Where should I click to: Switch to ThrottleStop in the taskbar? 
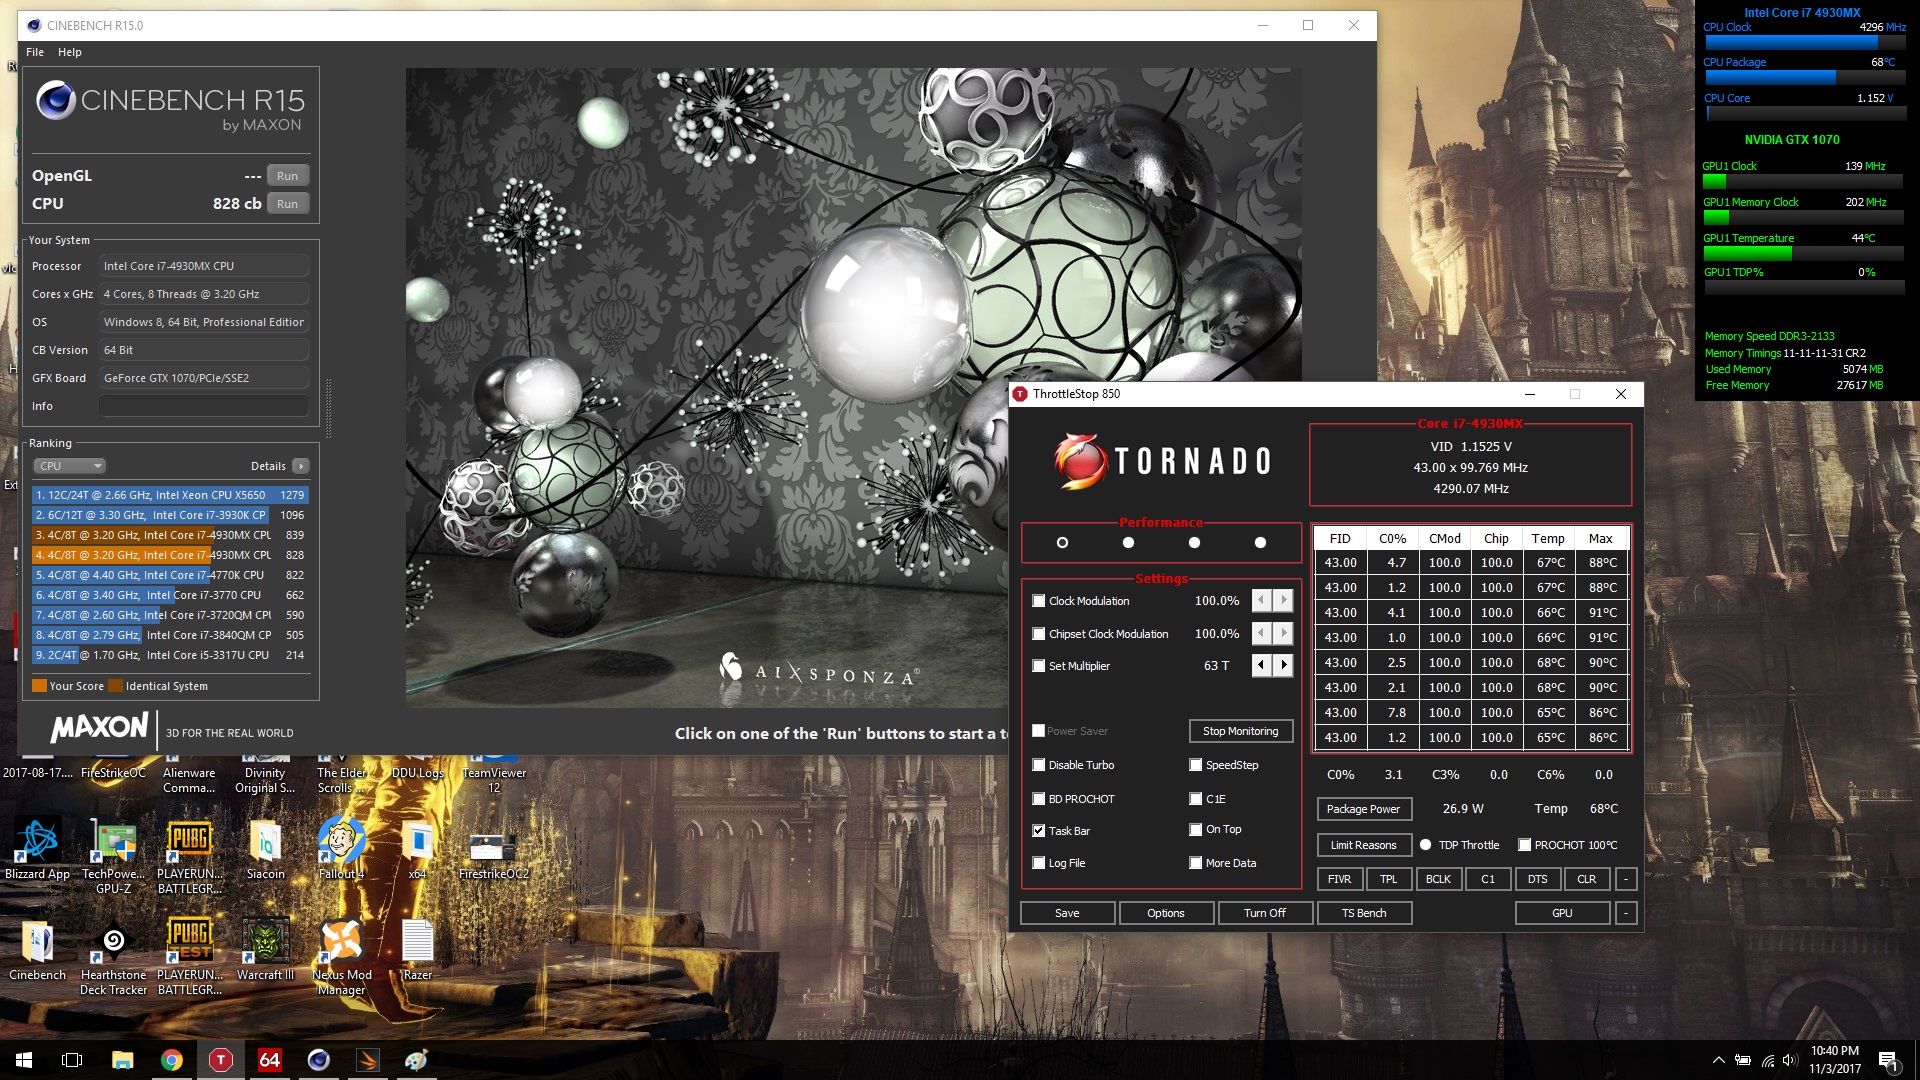[221, 1060]
